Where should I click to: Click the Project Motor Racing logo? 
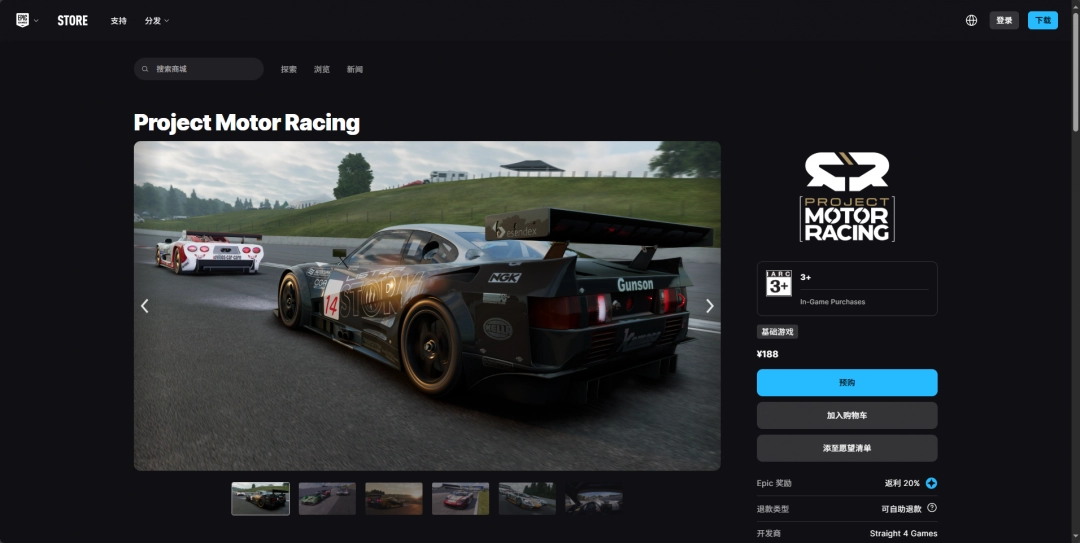coord(847,197)
